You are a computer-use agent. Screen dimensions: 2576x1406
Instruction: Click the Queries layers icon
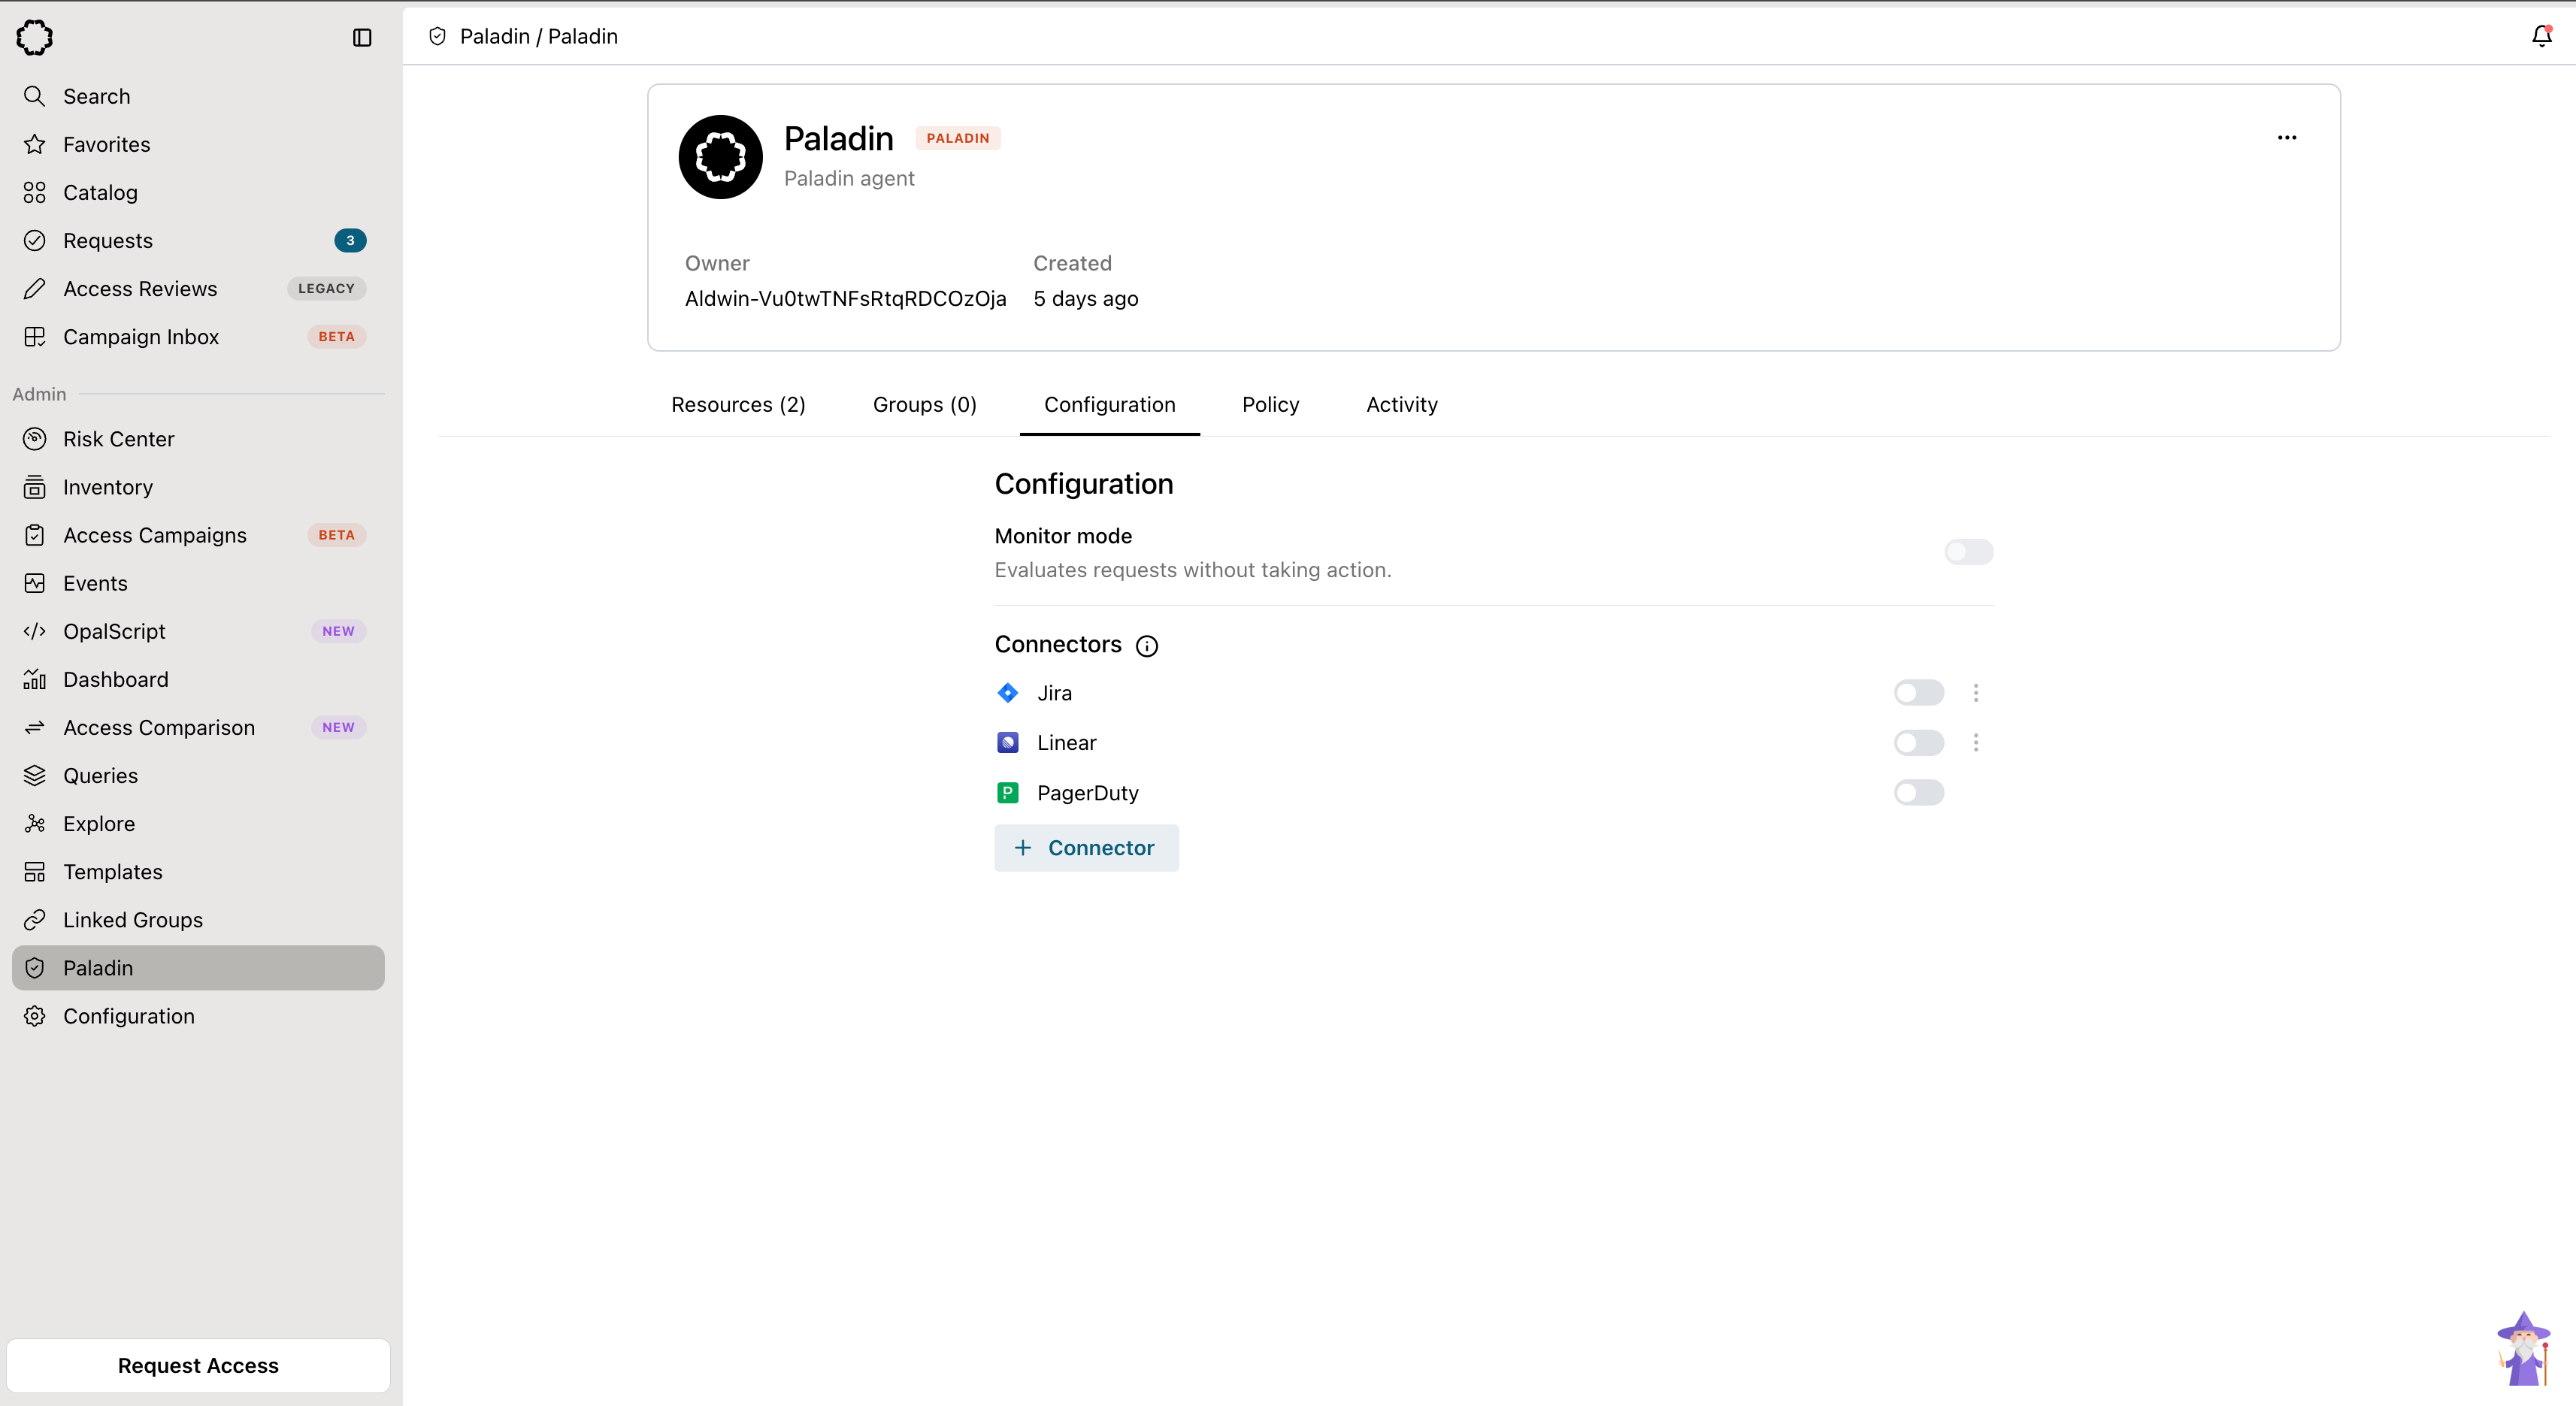35,775
